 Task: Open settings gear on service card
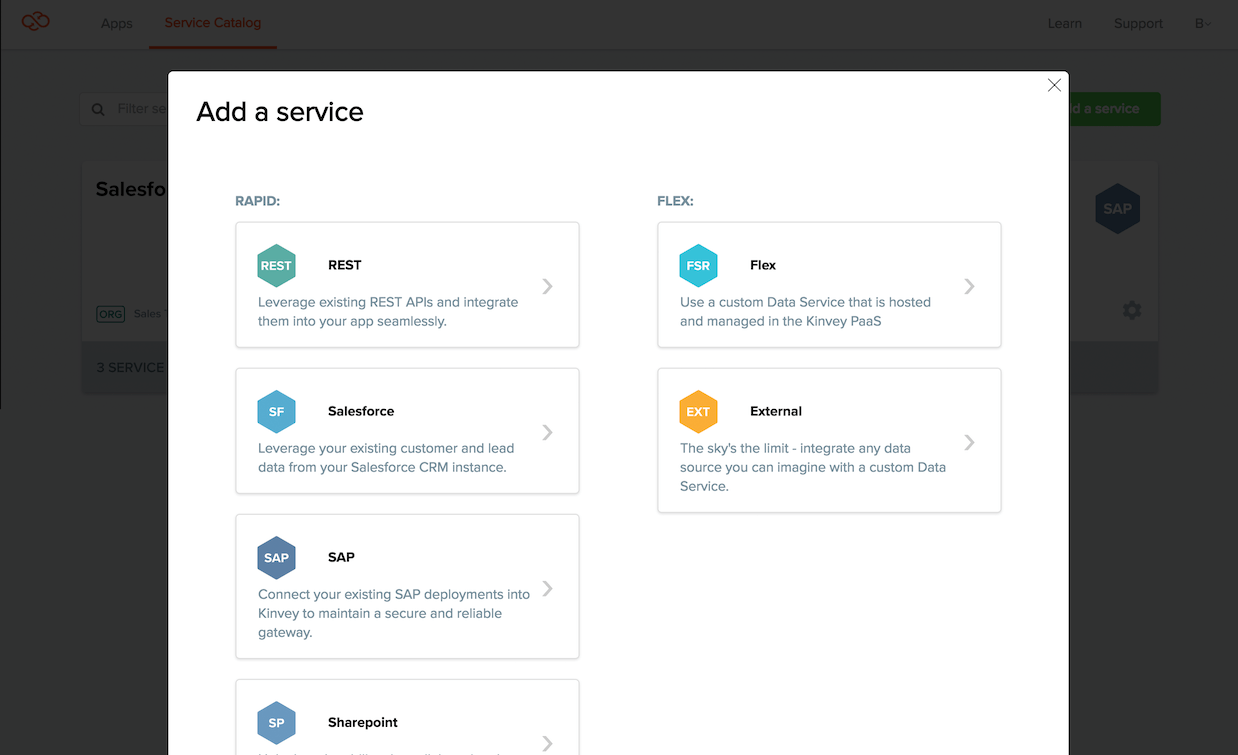(x=1131, y=310)
